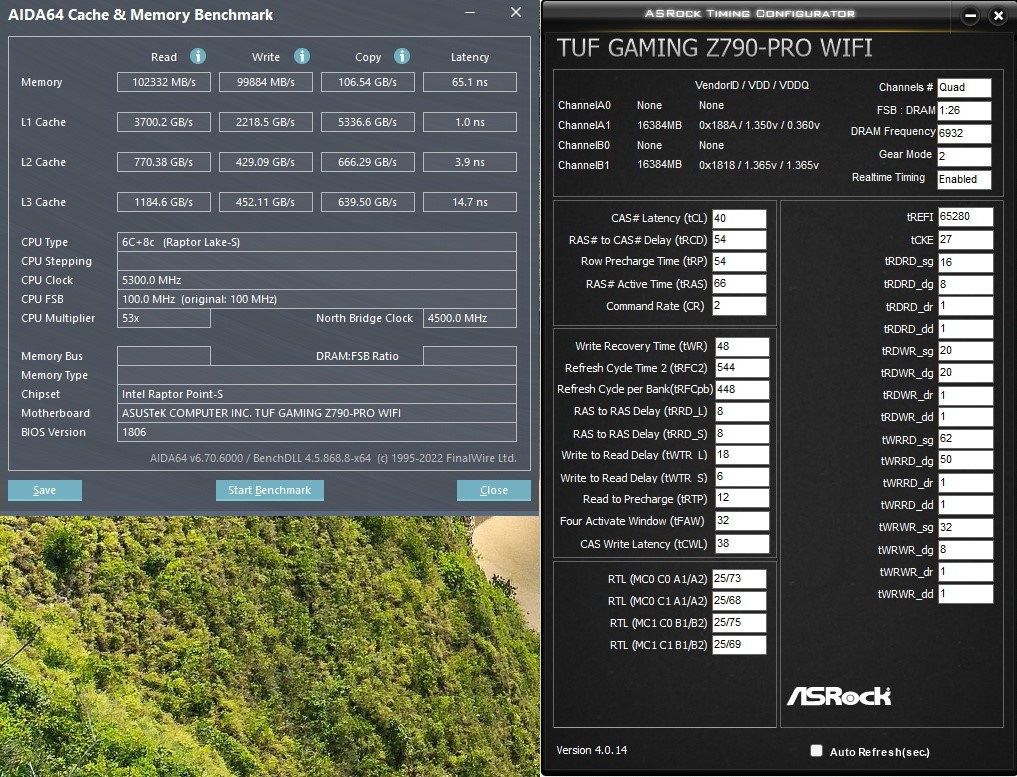Click the North Bridge Clock value 4500.0 MHz
The width and height of the screenshot is (1017, 777).
[470, 318]
